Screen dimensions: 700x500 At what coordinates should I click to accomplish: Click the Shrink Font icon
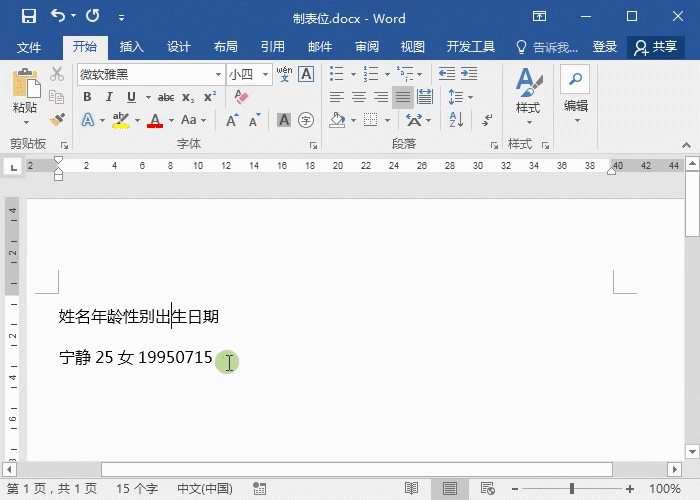coord(254,120)
